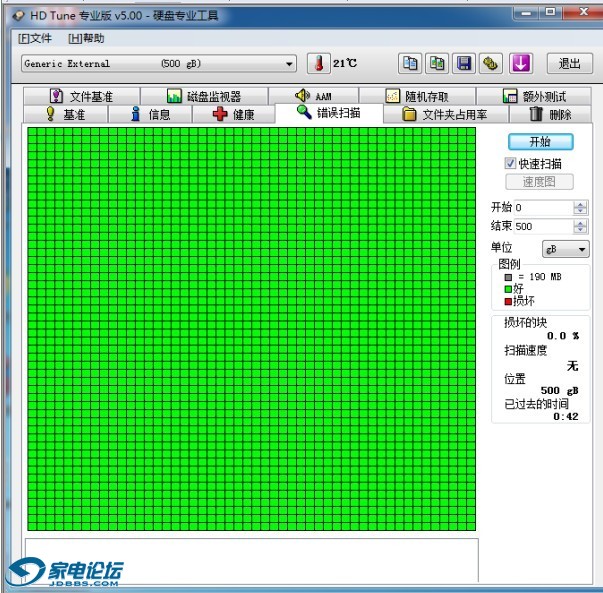Click the 0:42 elapsed time value
This screenshot has height=593, width=603.
click(x=566, y=416)
